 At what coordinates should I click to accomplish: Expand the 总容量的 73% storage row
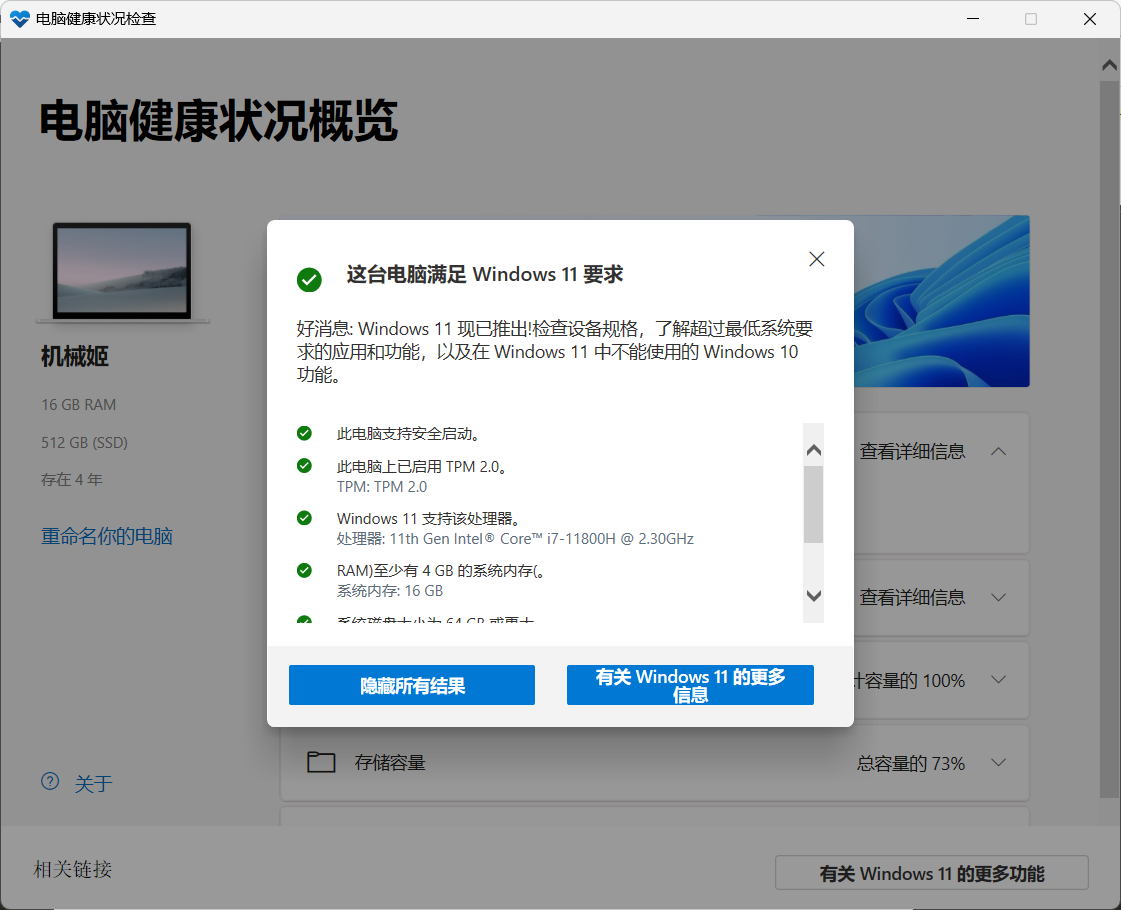(x=998, y=762)
